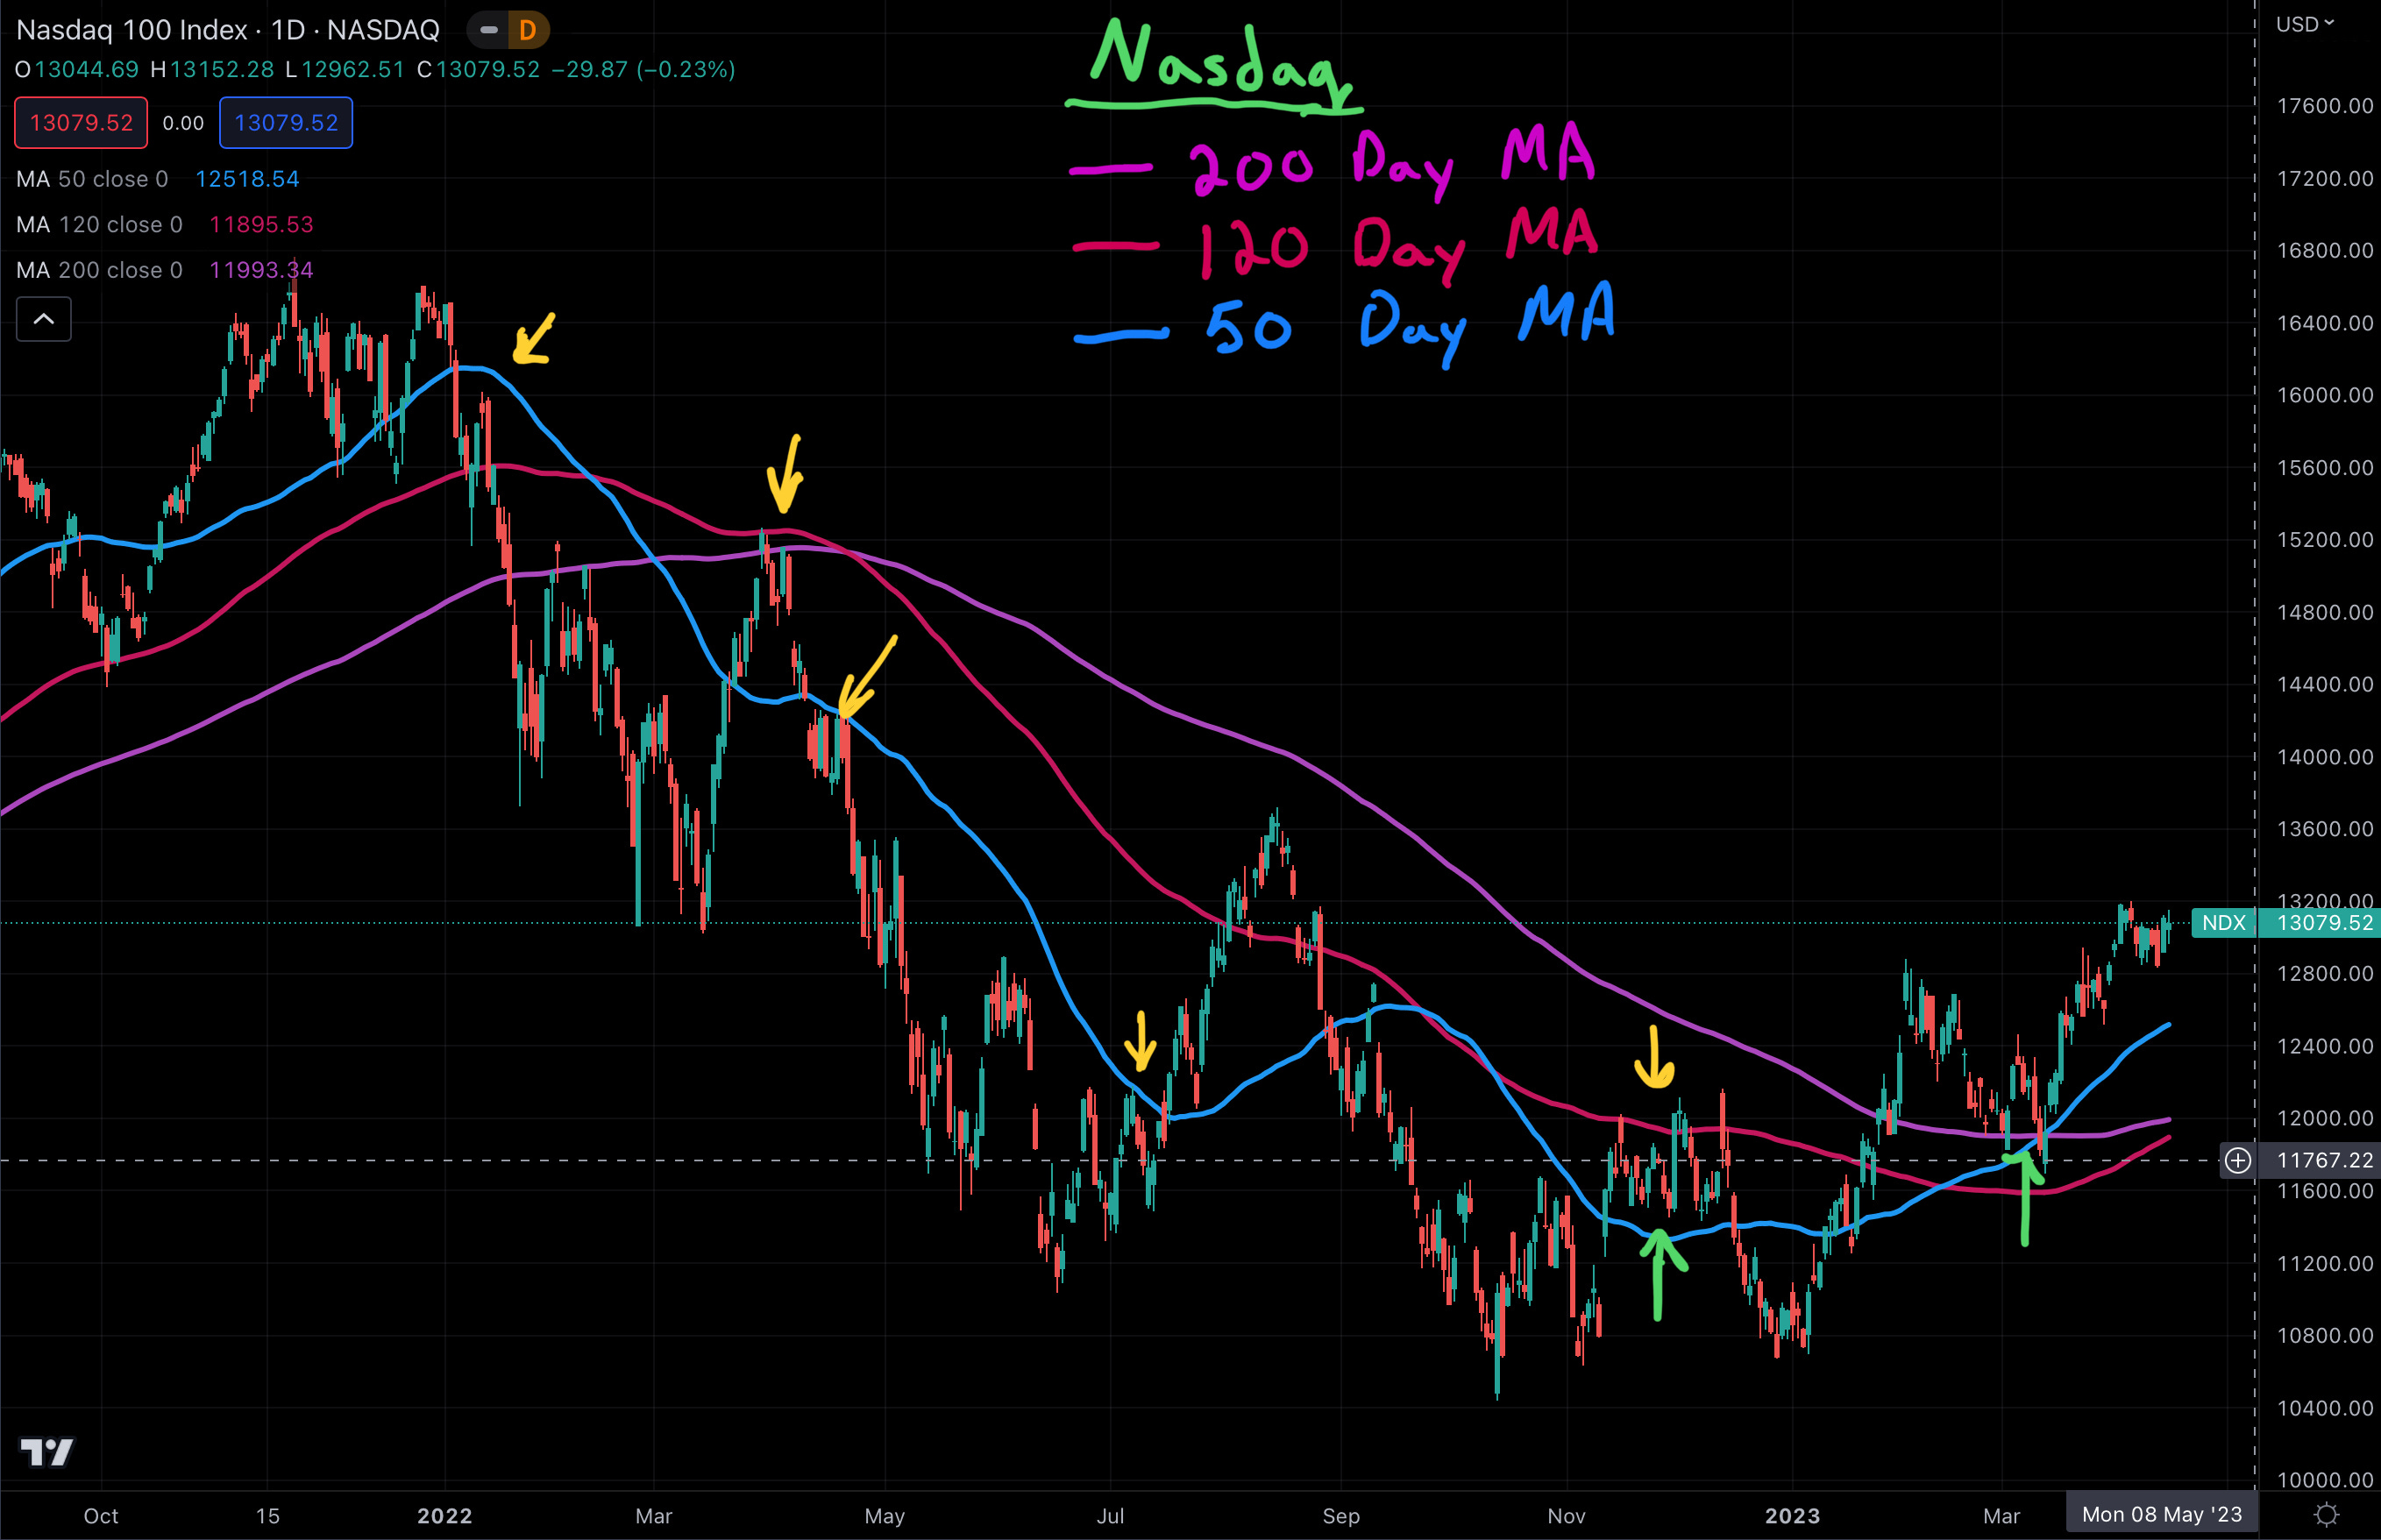This screenshot has height=1540, width=2381.
Task: Click the Mon 08 May '23 date label
Action: (2162, 1514)
